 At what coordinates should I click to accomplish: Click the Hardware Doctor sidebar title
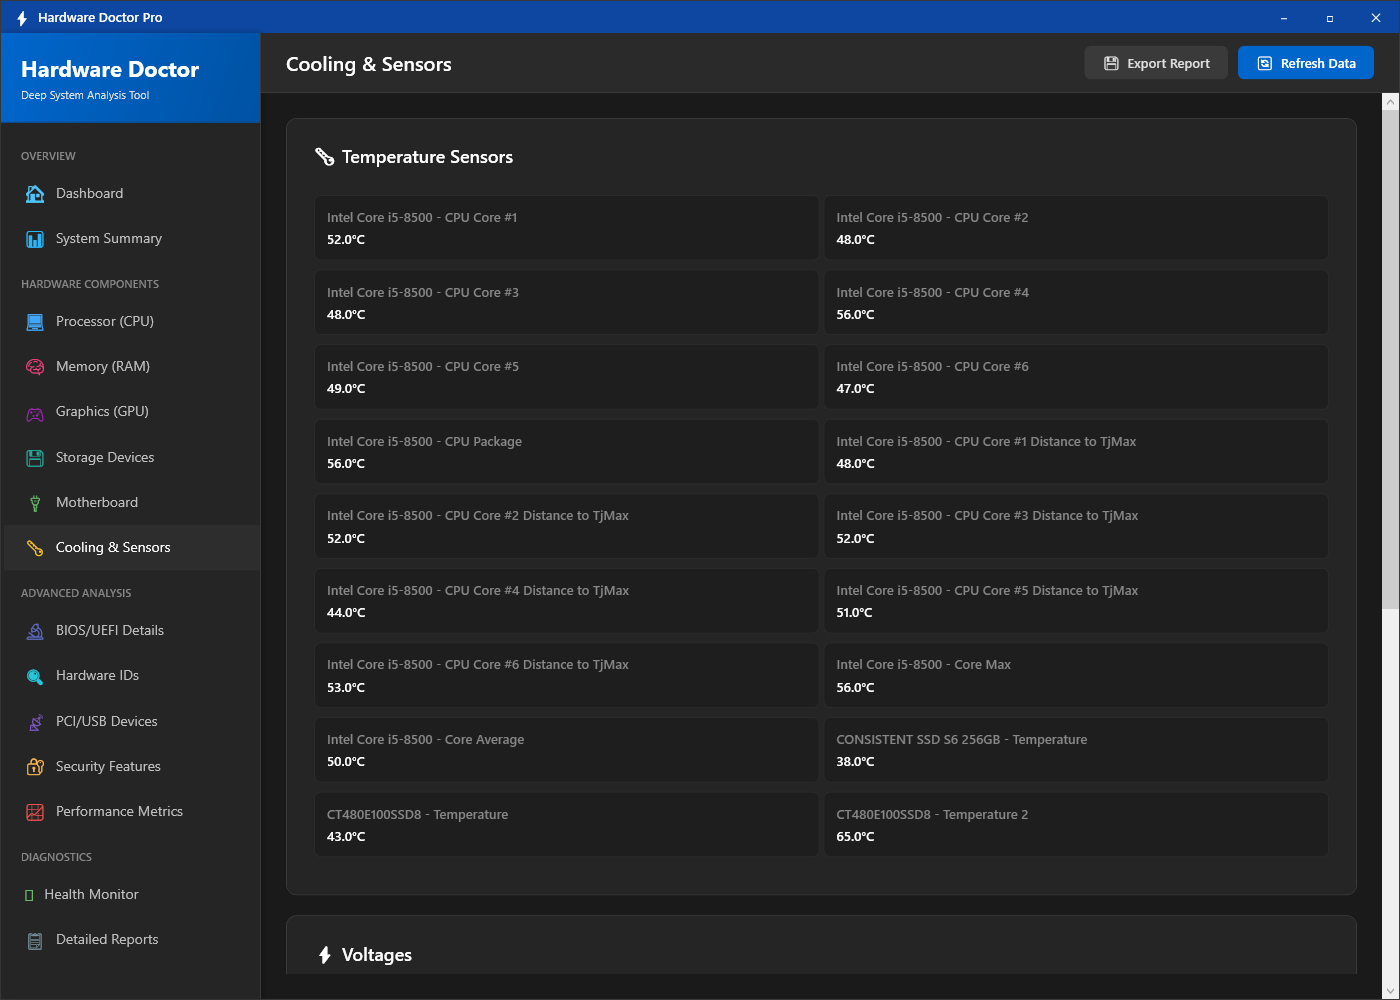coord(110,70)
